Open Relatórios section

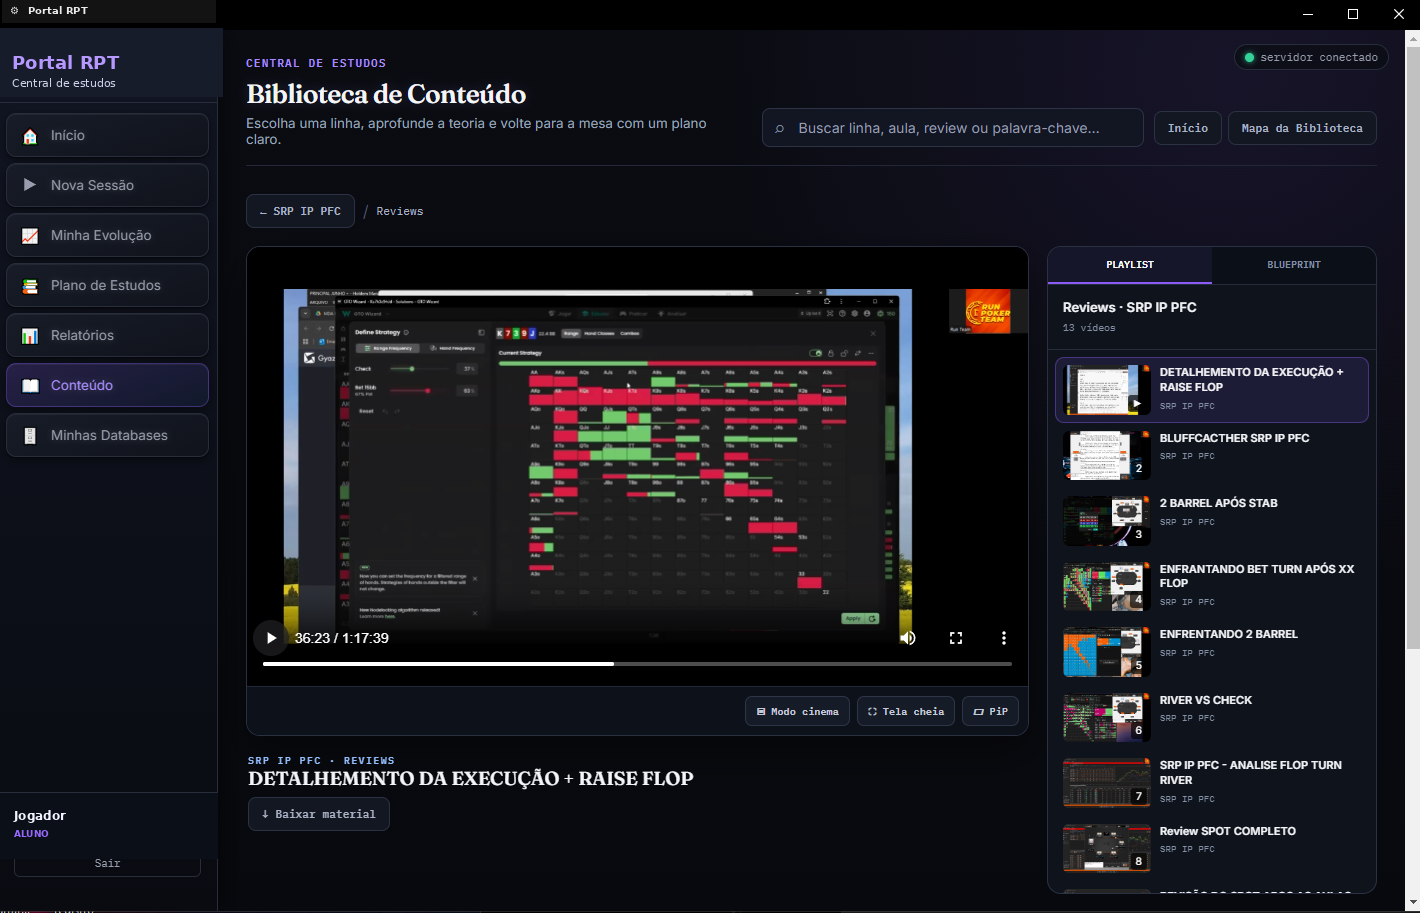click(x=107, y=335)
